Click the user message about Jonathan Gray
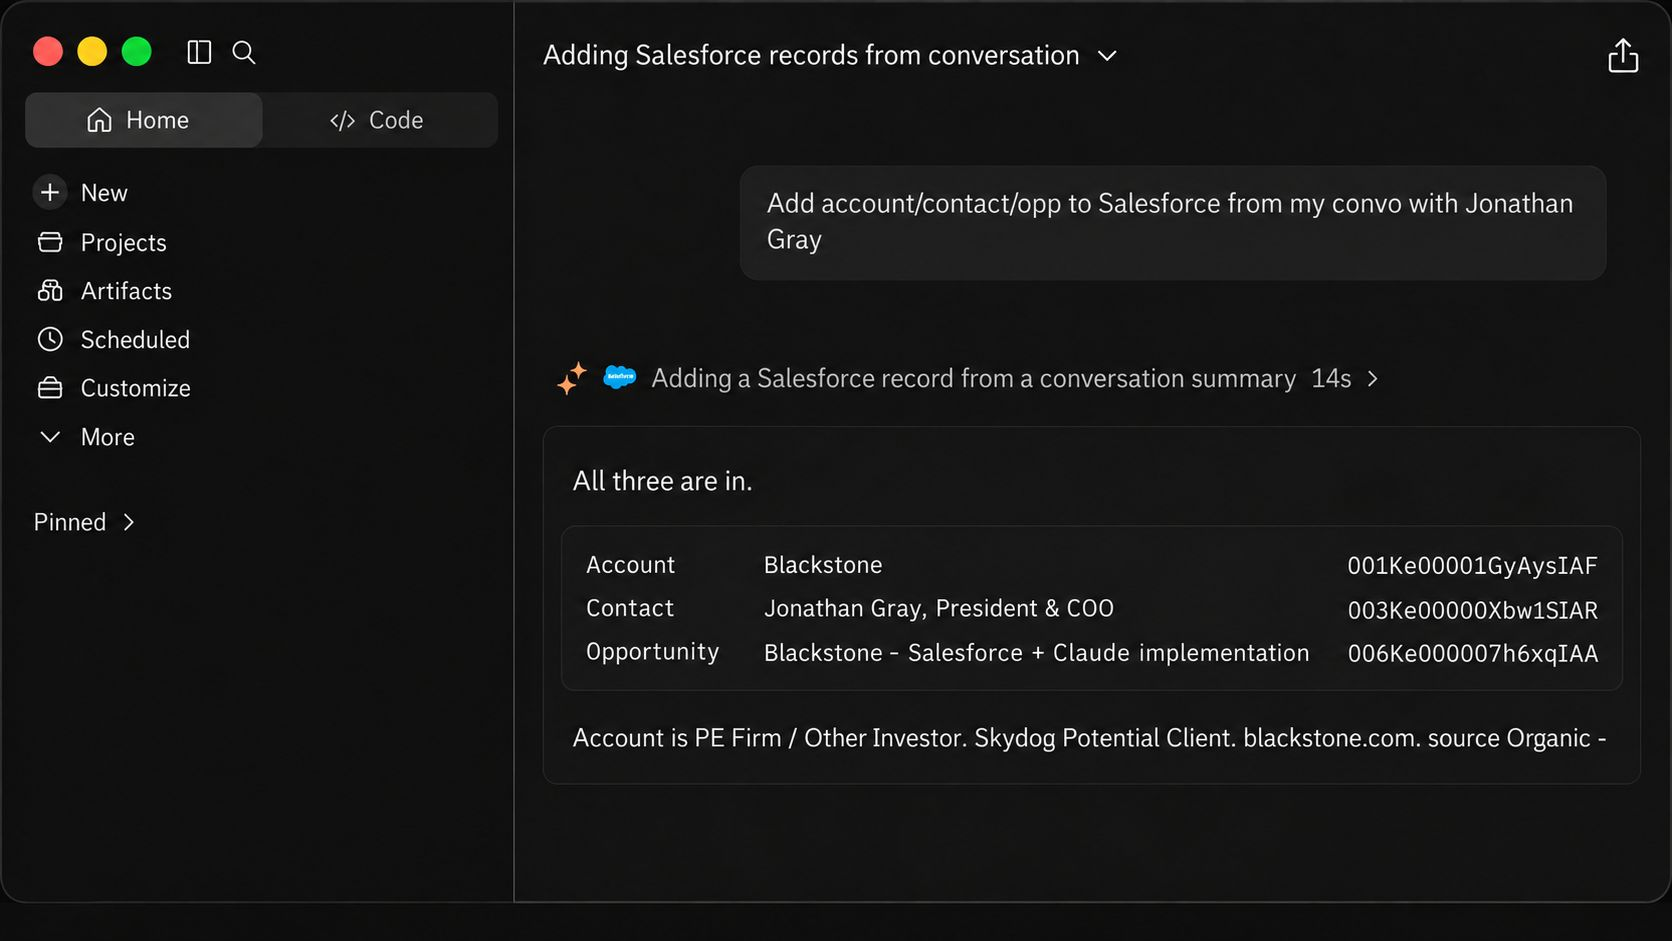Screen dimensions: 1672x941 [1173, 222]
